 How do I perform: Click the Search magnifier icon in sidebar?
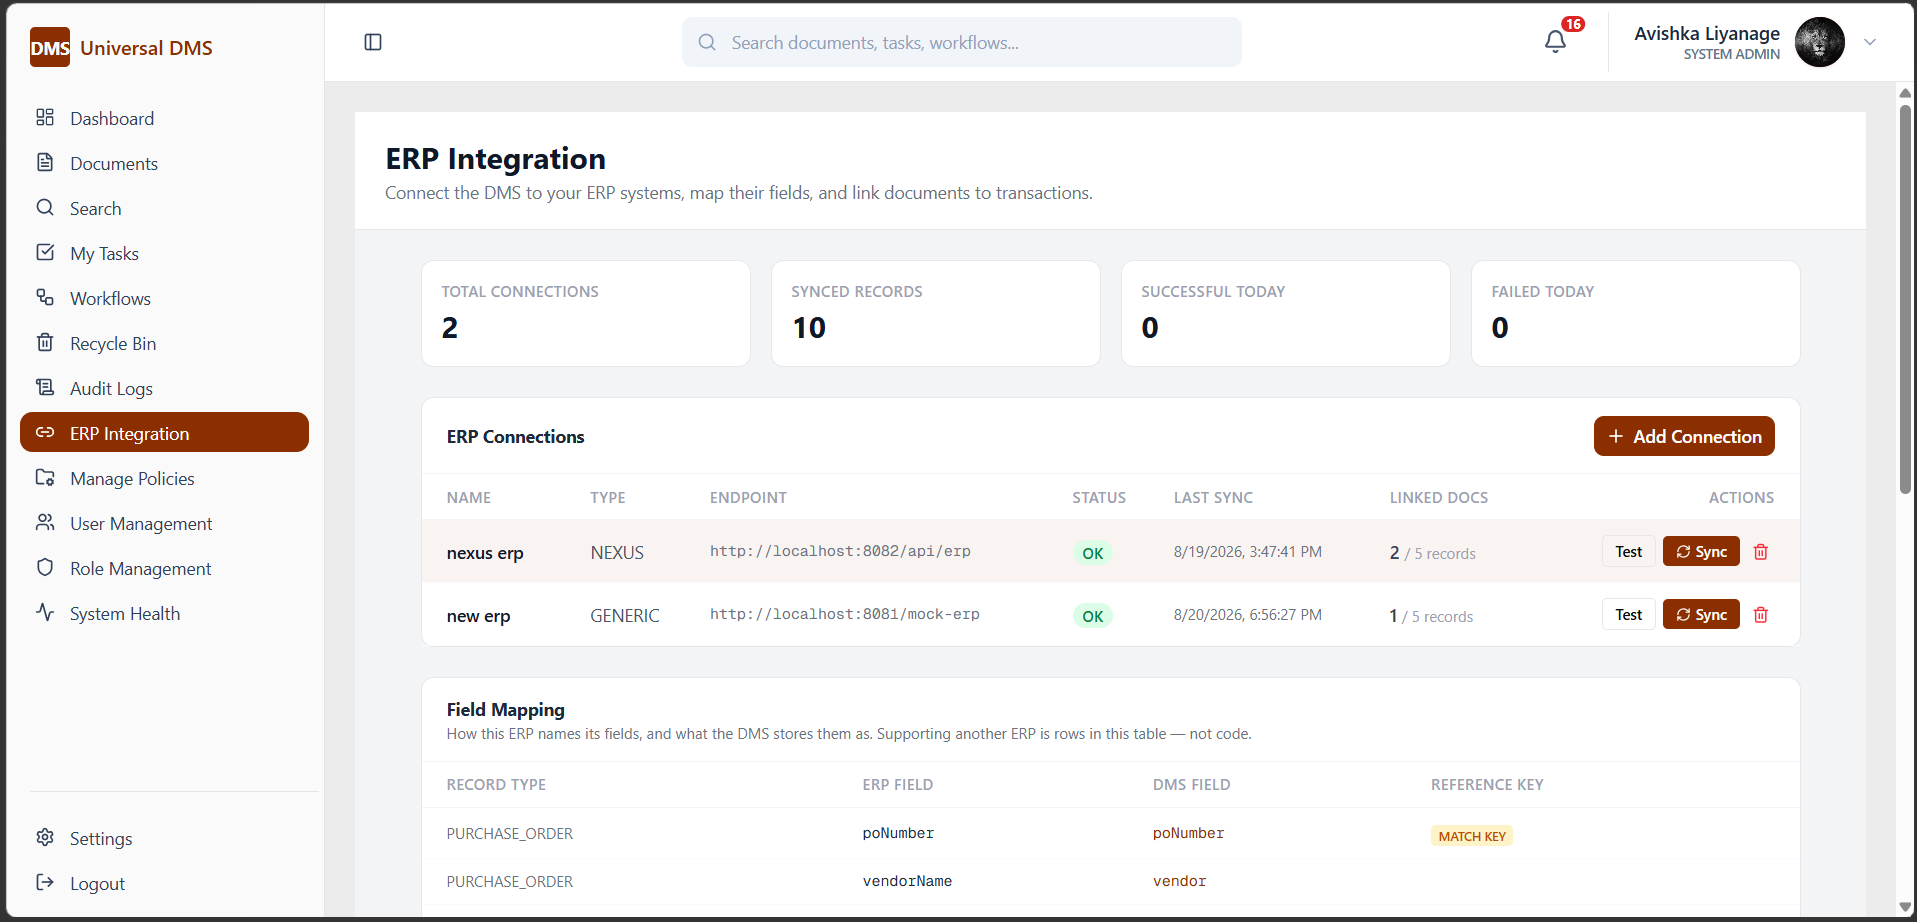45,207
